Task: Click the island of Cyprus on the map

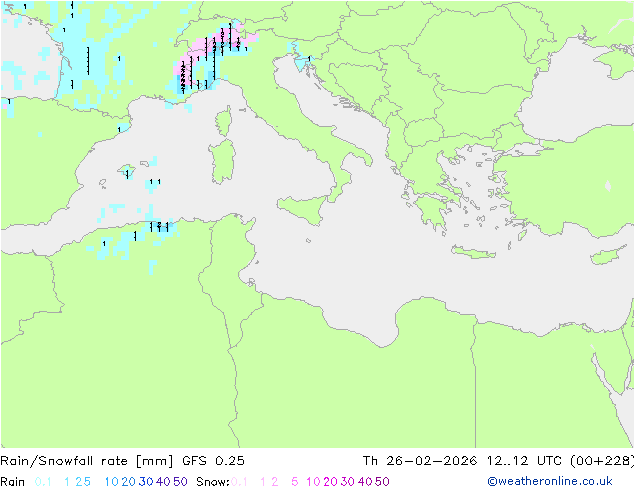Action: pyautogui.click(x=609, y=255)
